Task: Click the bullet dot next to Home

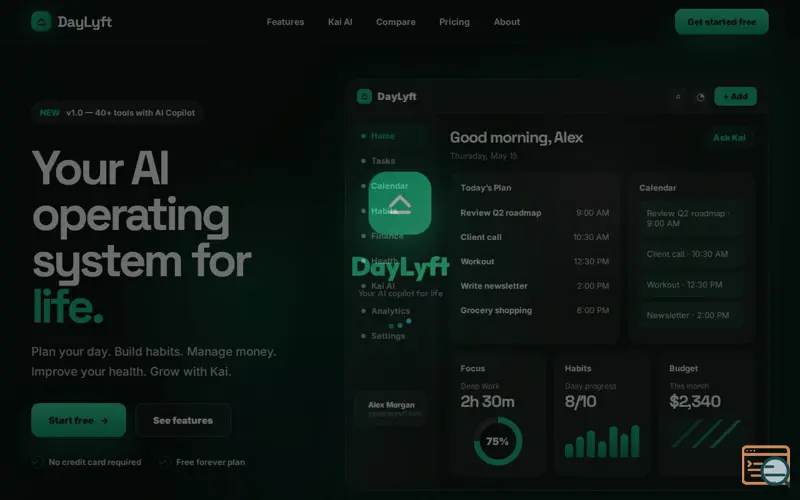Action: (x=363, y=136)
